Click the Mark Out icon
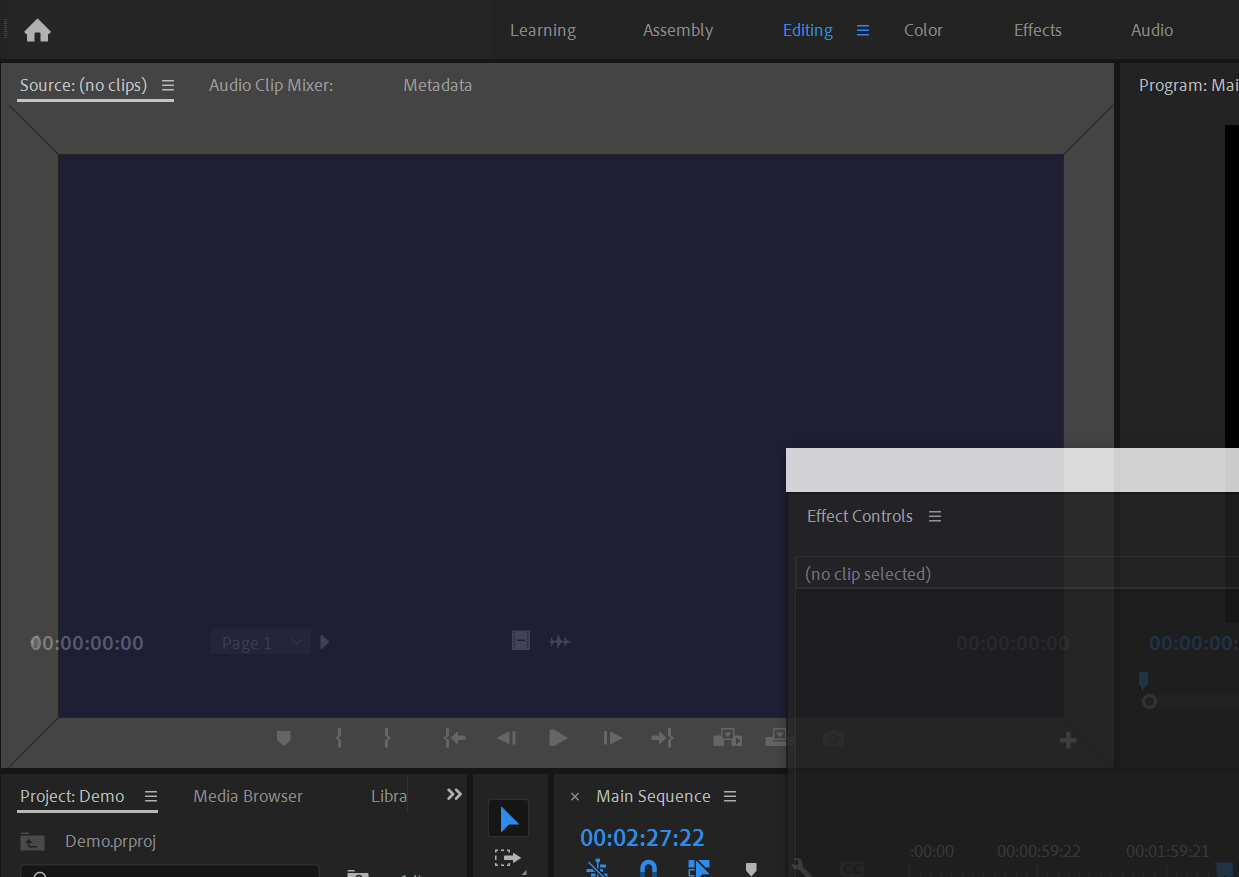 click(386, 737)
